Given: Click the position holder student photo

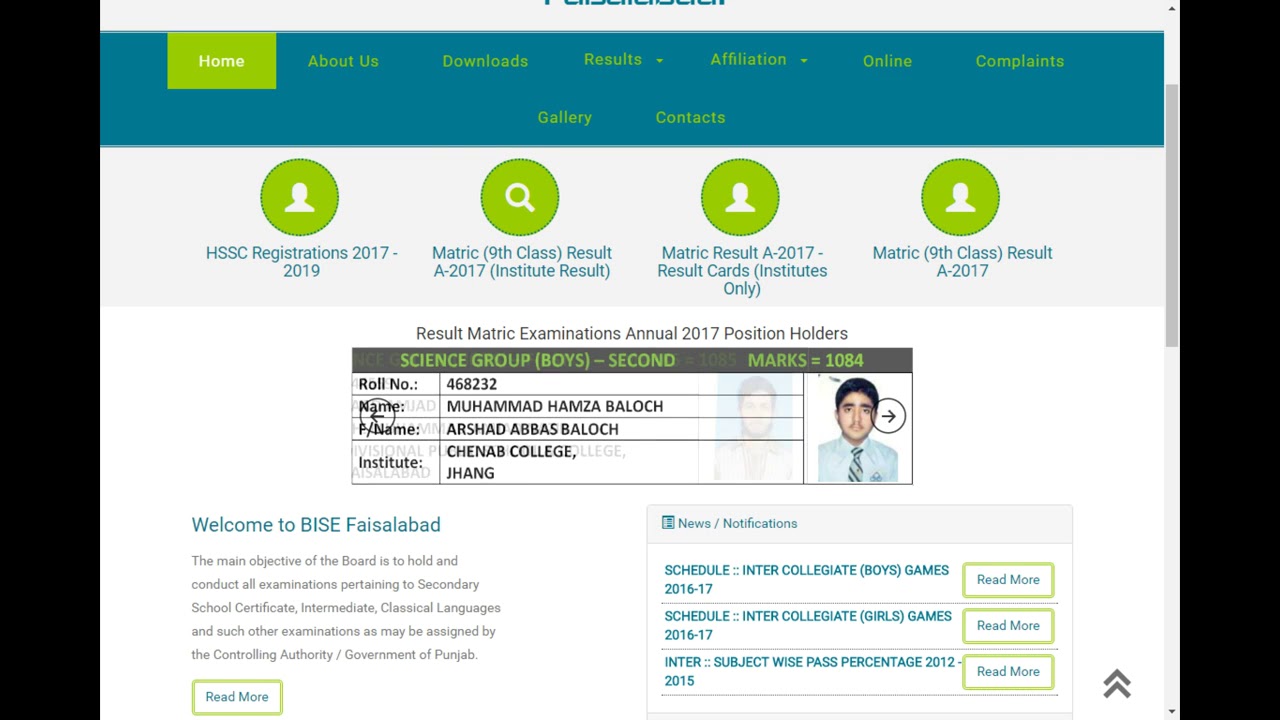Looking at the screenshot, I should tap(857, 429).
